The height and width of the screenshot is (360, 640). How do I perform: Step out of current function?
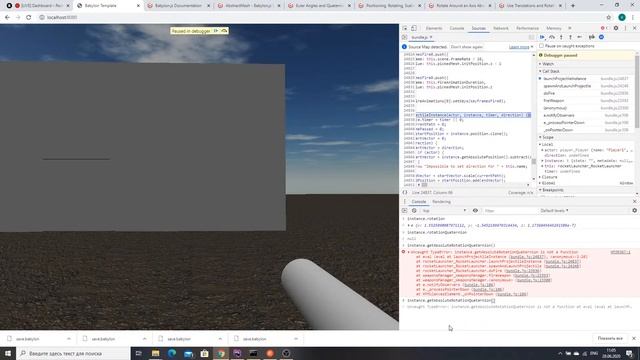570,37
